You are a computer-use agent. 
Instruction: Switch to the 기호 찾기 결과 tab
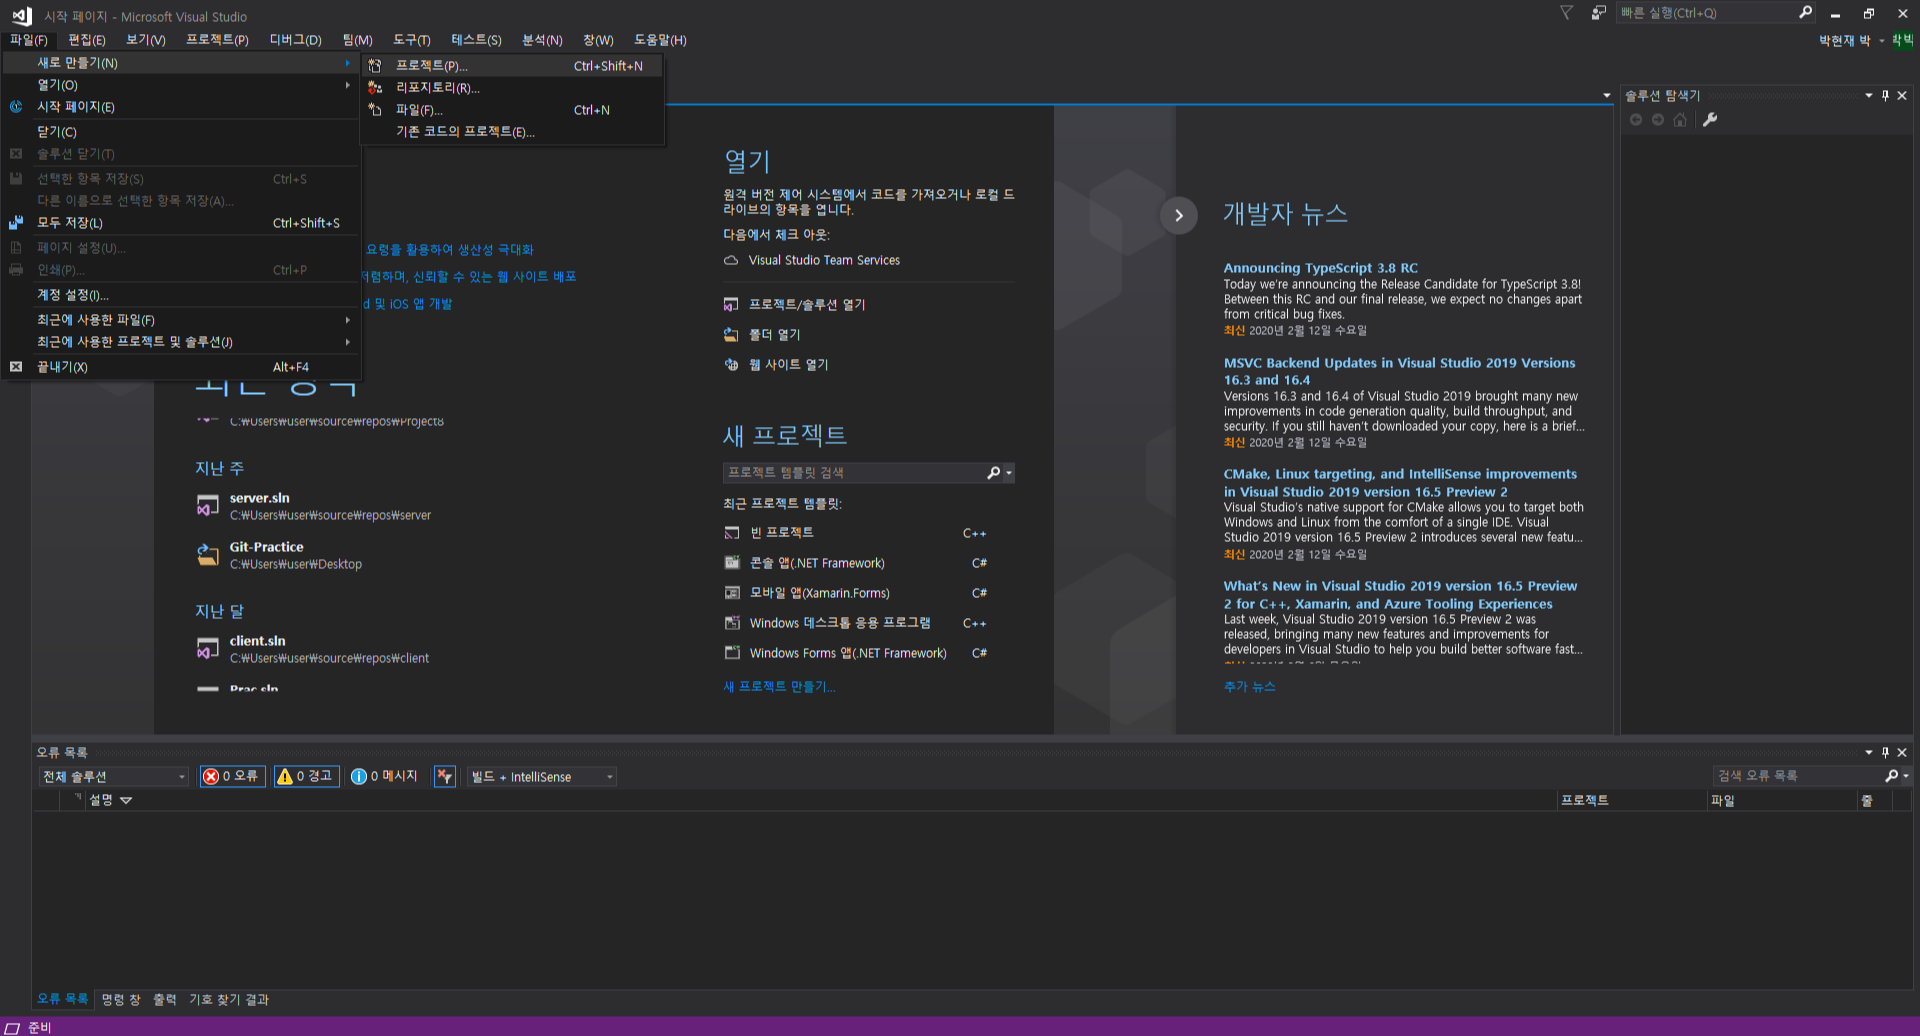(x=229, y=1000)
